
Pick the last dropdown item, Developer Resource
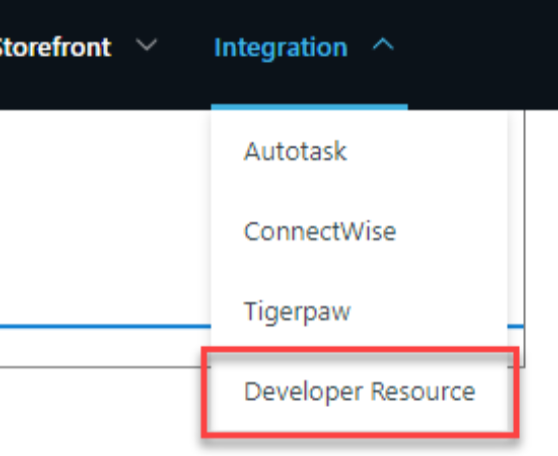359,392
